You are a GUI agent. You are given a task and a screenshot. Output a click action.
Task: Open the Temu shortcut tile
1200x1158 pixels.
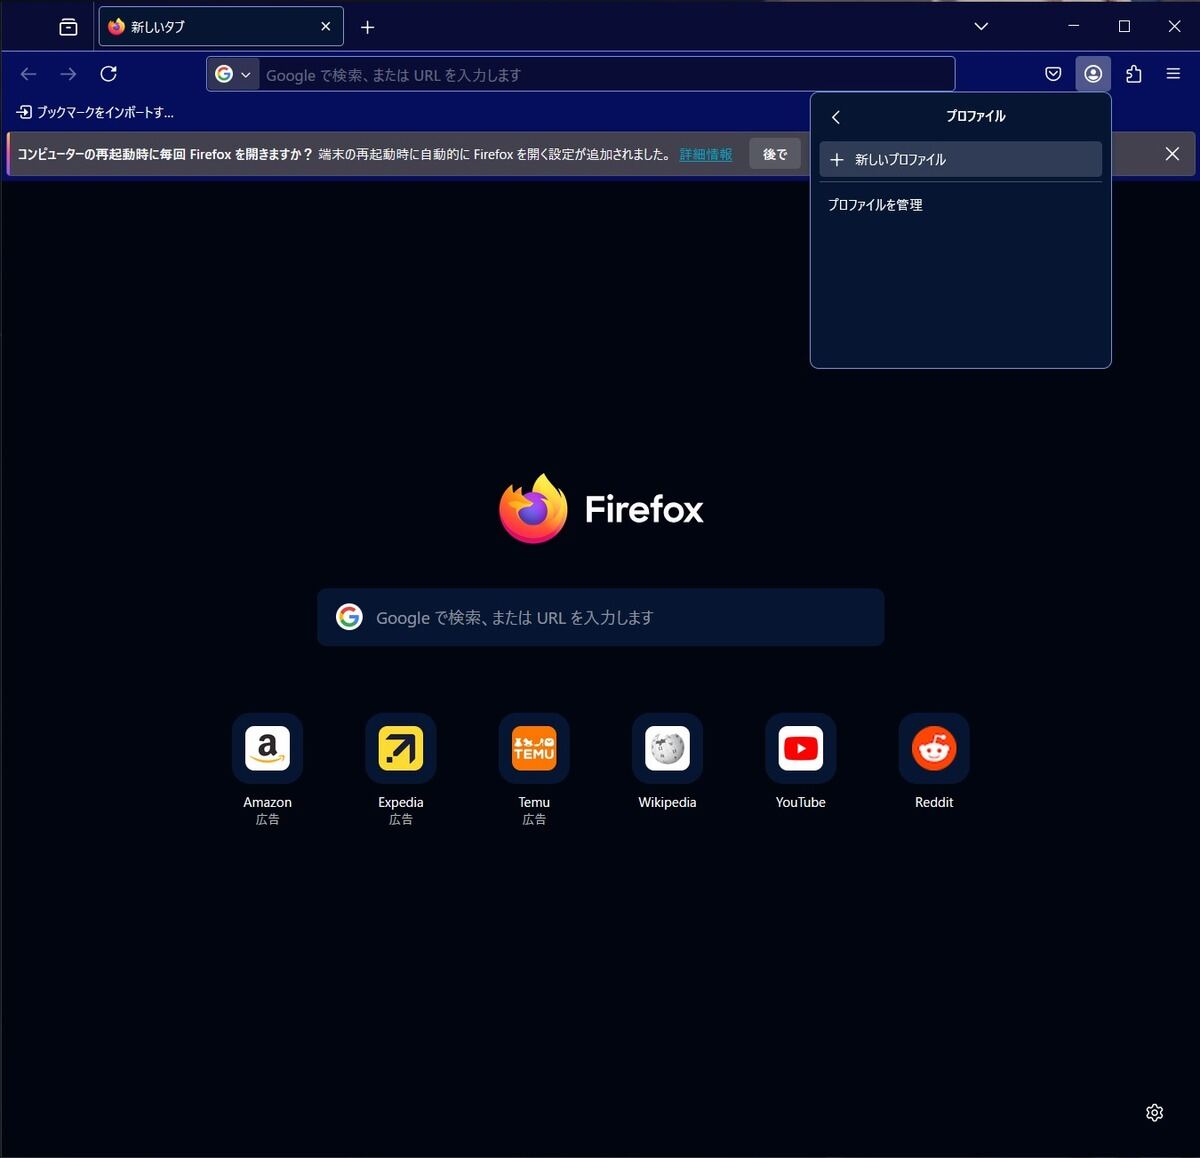[534, 748]
